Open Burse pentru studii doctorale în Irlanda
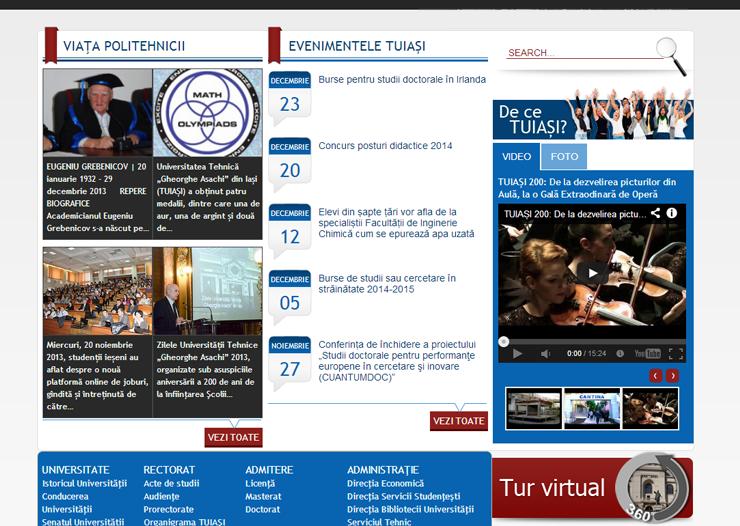This screenshot has width=740, height=526. coord(402,79)
